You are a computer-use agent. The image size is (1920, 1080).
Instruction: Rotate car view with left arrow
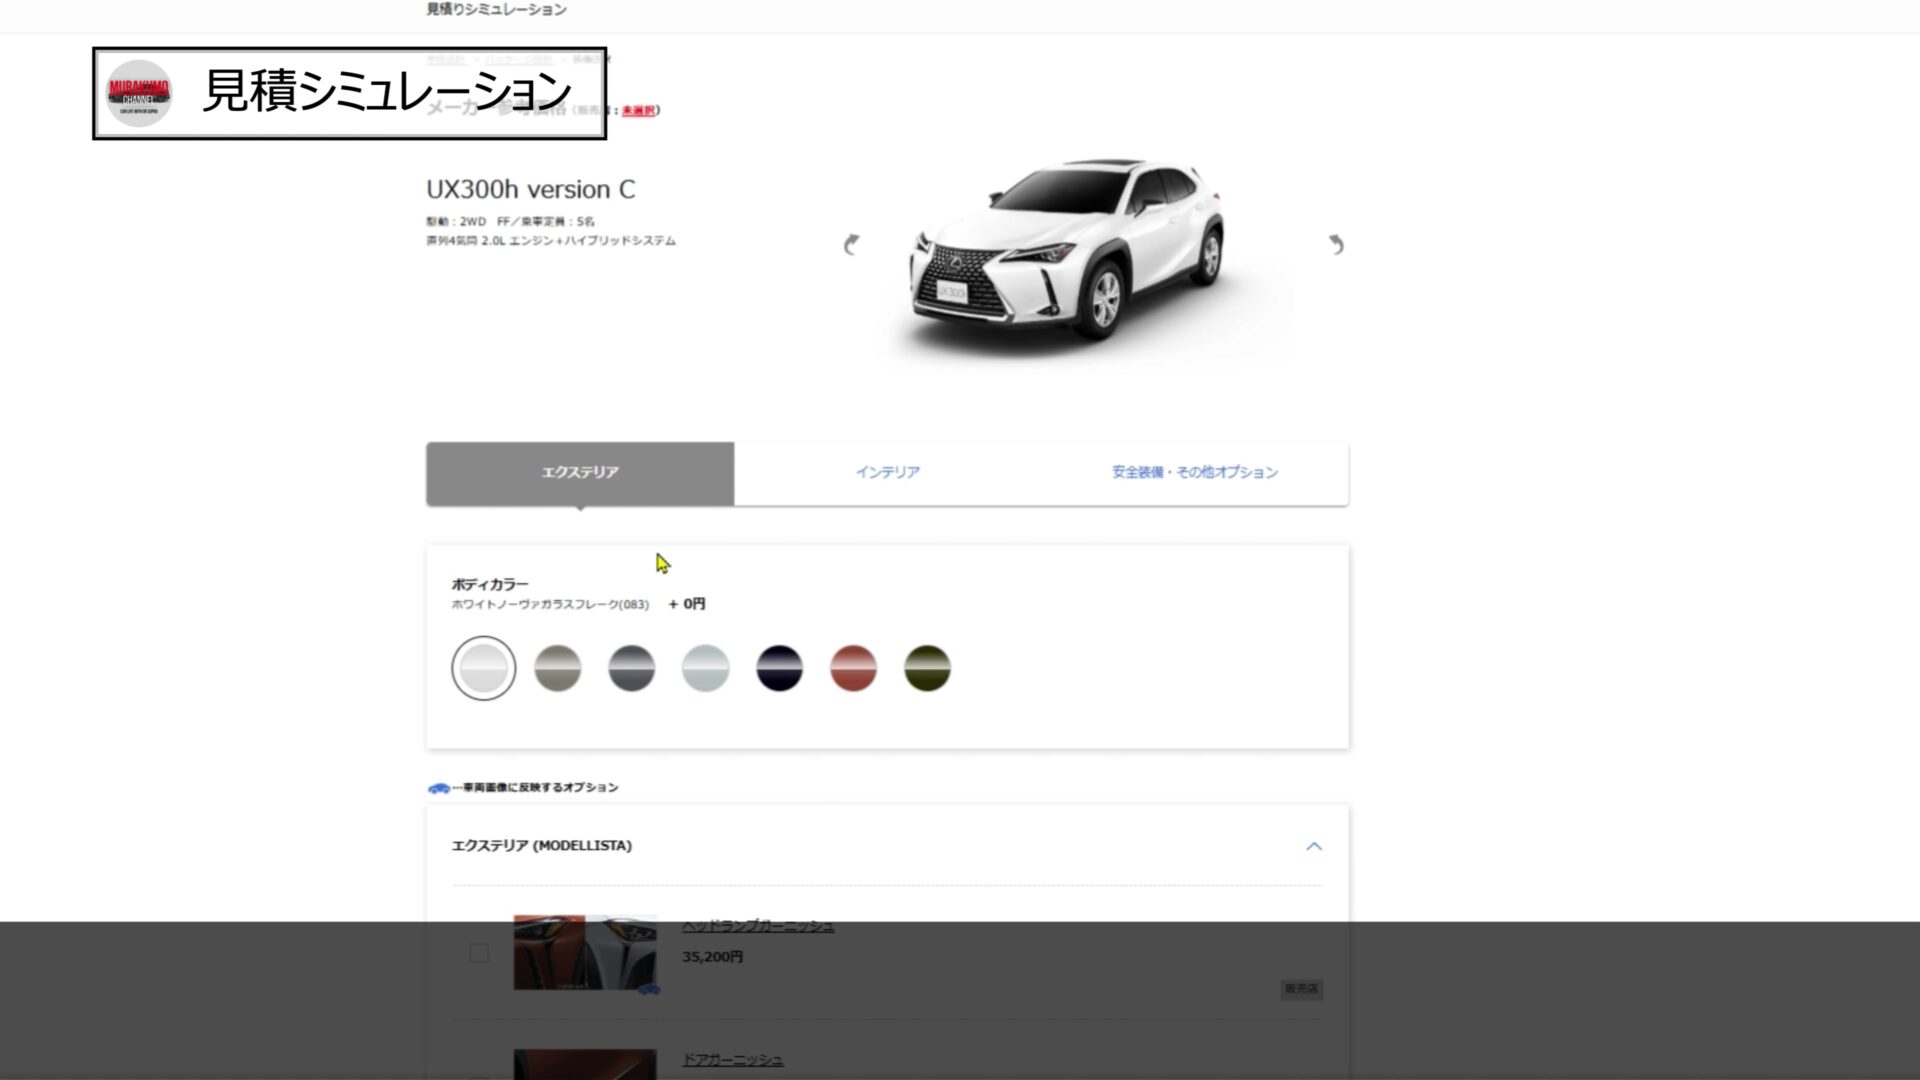click(x=851, y=245)
